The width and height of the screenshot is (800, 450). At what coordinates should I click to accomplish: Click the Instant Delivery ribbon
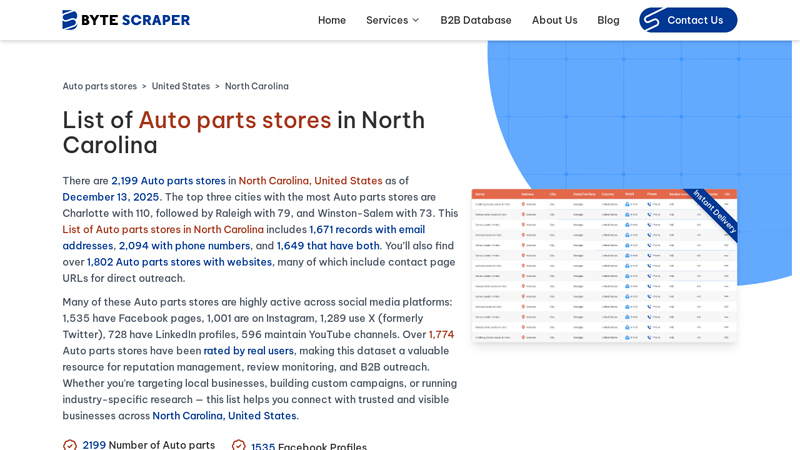click(x=714, y=212)
